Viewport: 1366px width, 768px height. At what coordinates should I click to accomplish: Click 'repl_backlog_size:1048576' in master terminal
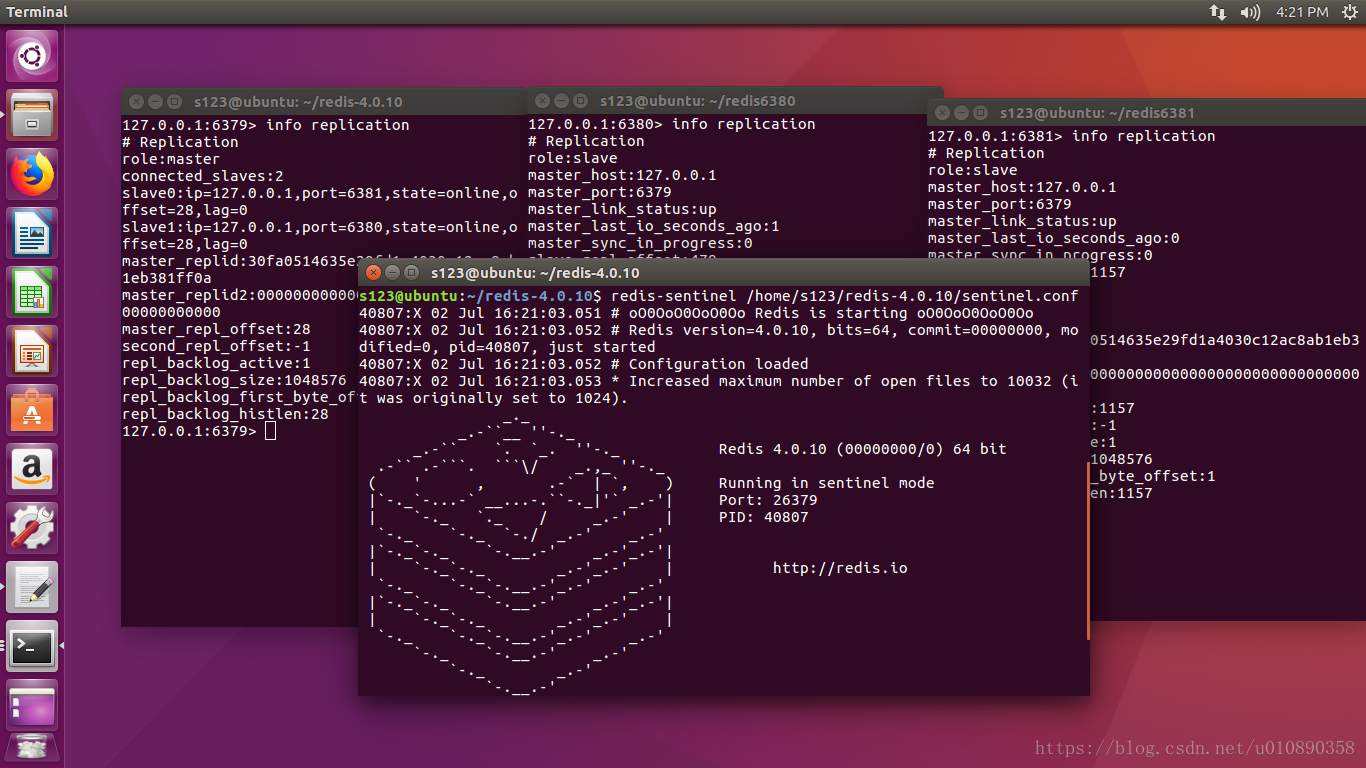(234, 380)
